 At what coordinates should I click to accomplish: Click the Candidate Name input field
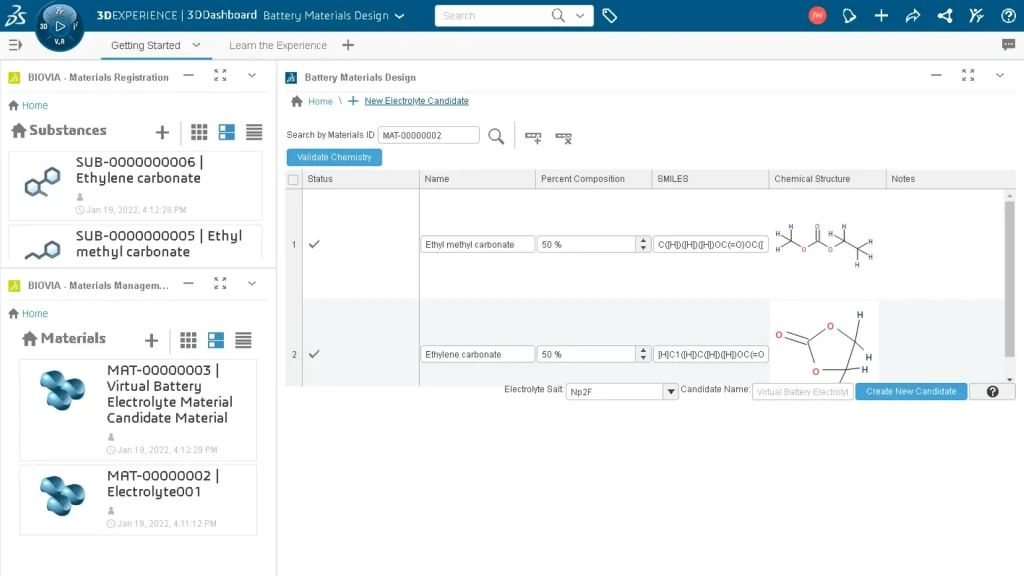click(802, 392)
